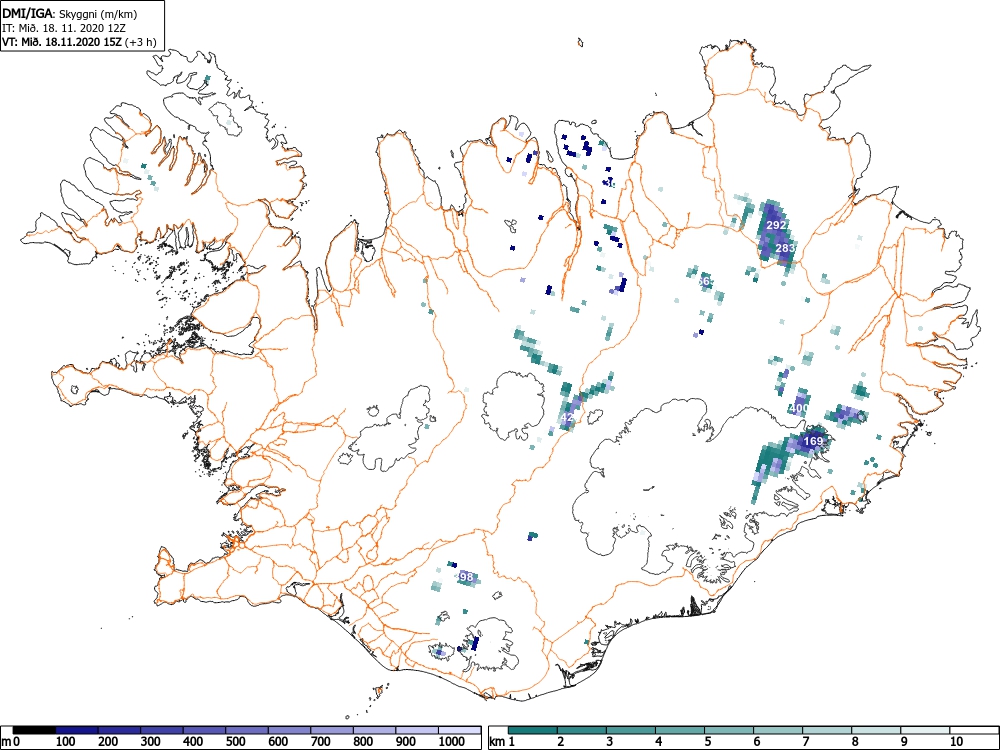The image size is (1000, 750).
Task: Pick the 100–200 m dark navy legend swatch
Action: 77,730
